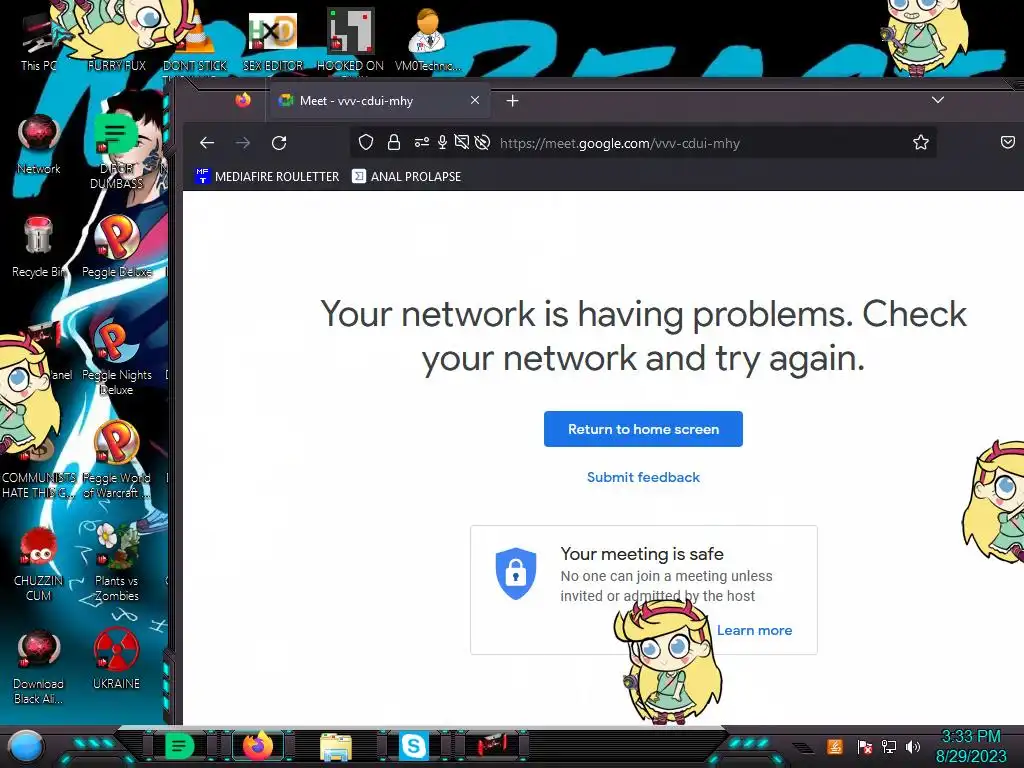Open the clock showing 3:33 PM
The image size is (1024, 768).
[x=971, y=746]
